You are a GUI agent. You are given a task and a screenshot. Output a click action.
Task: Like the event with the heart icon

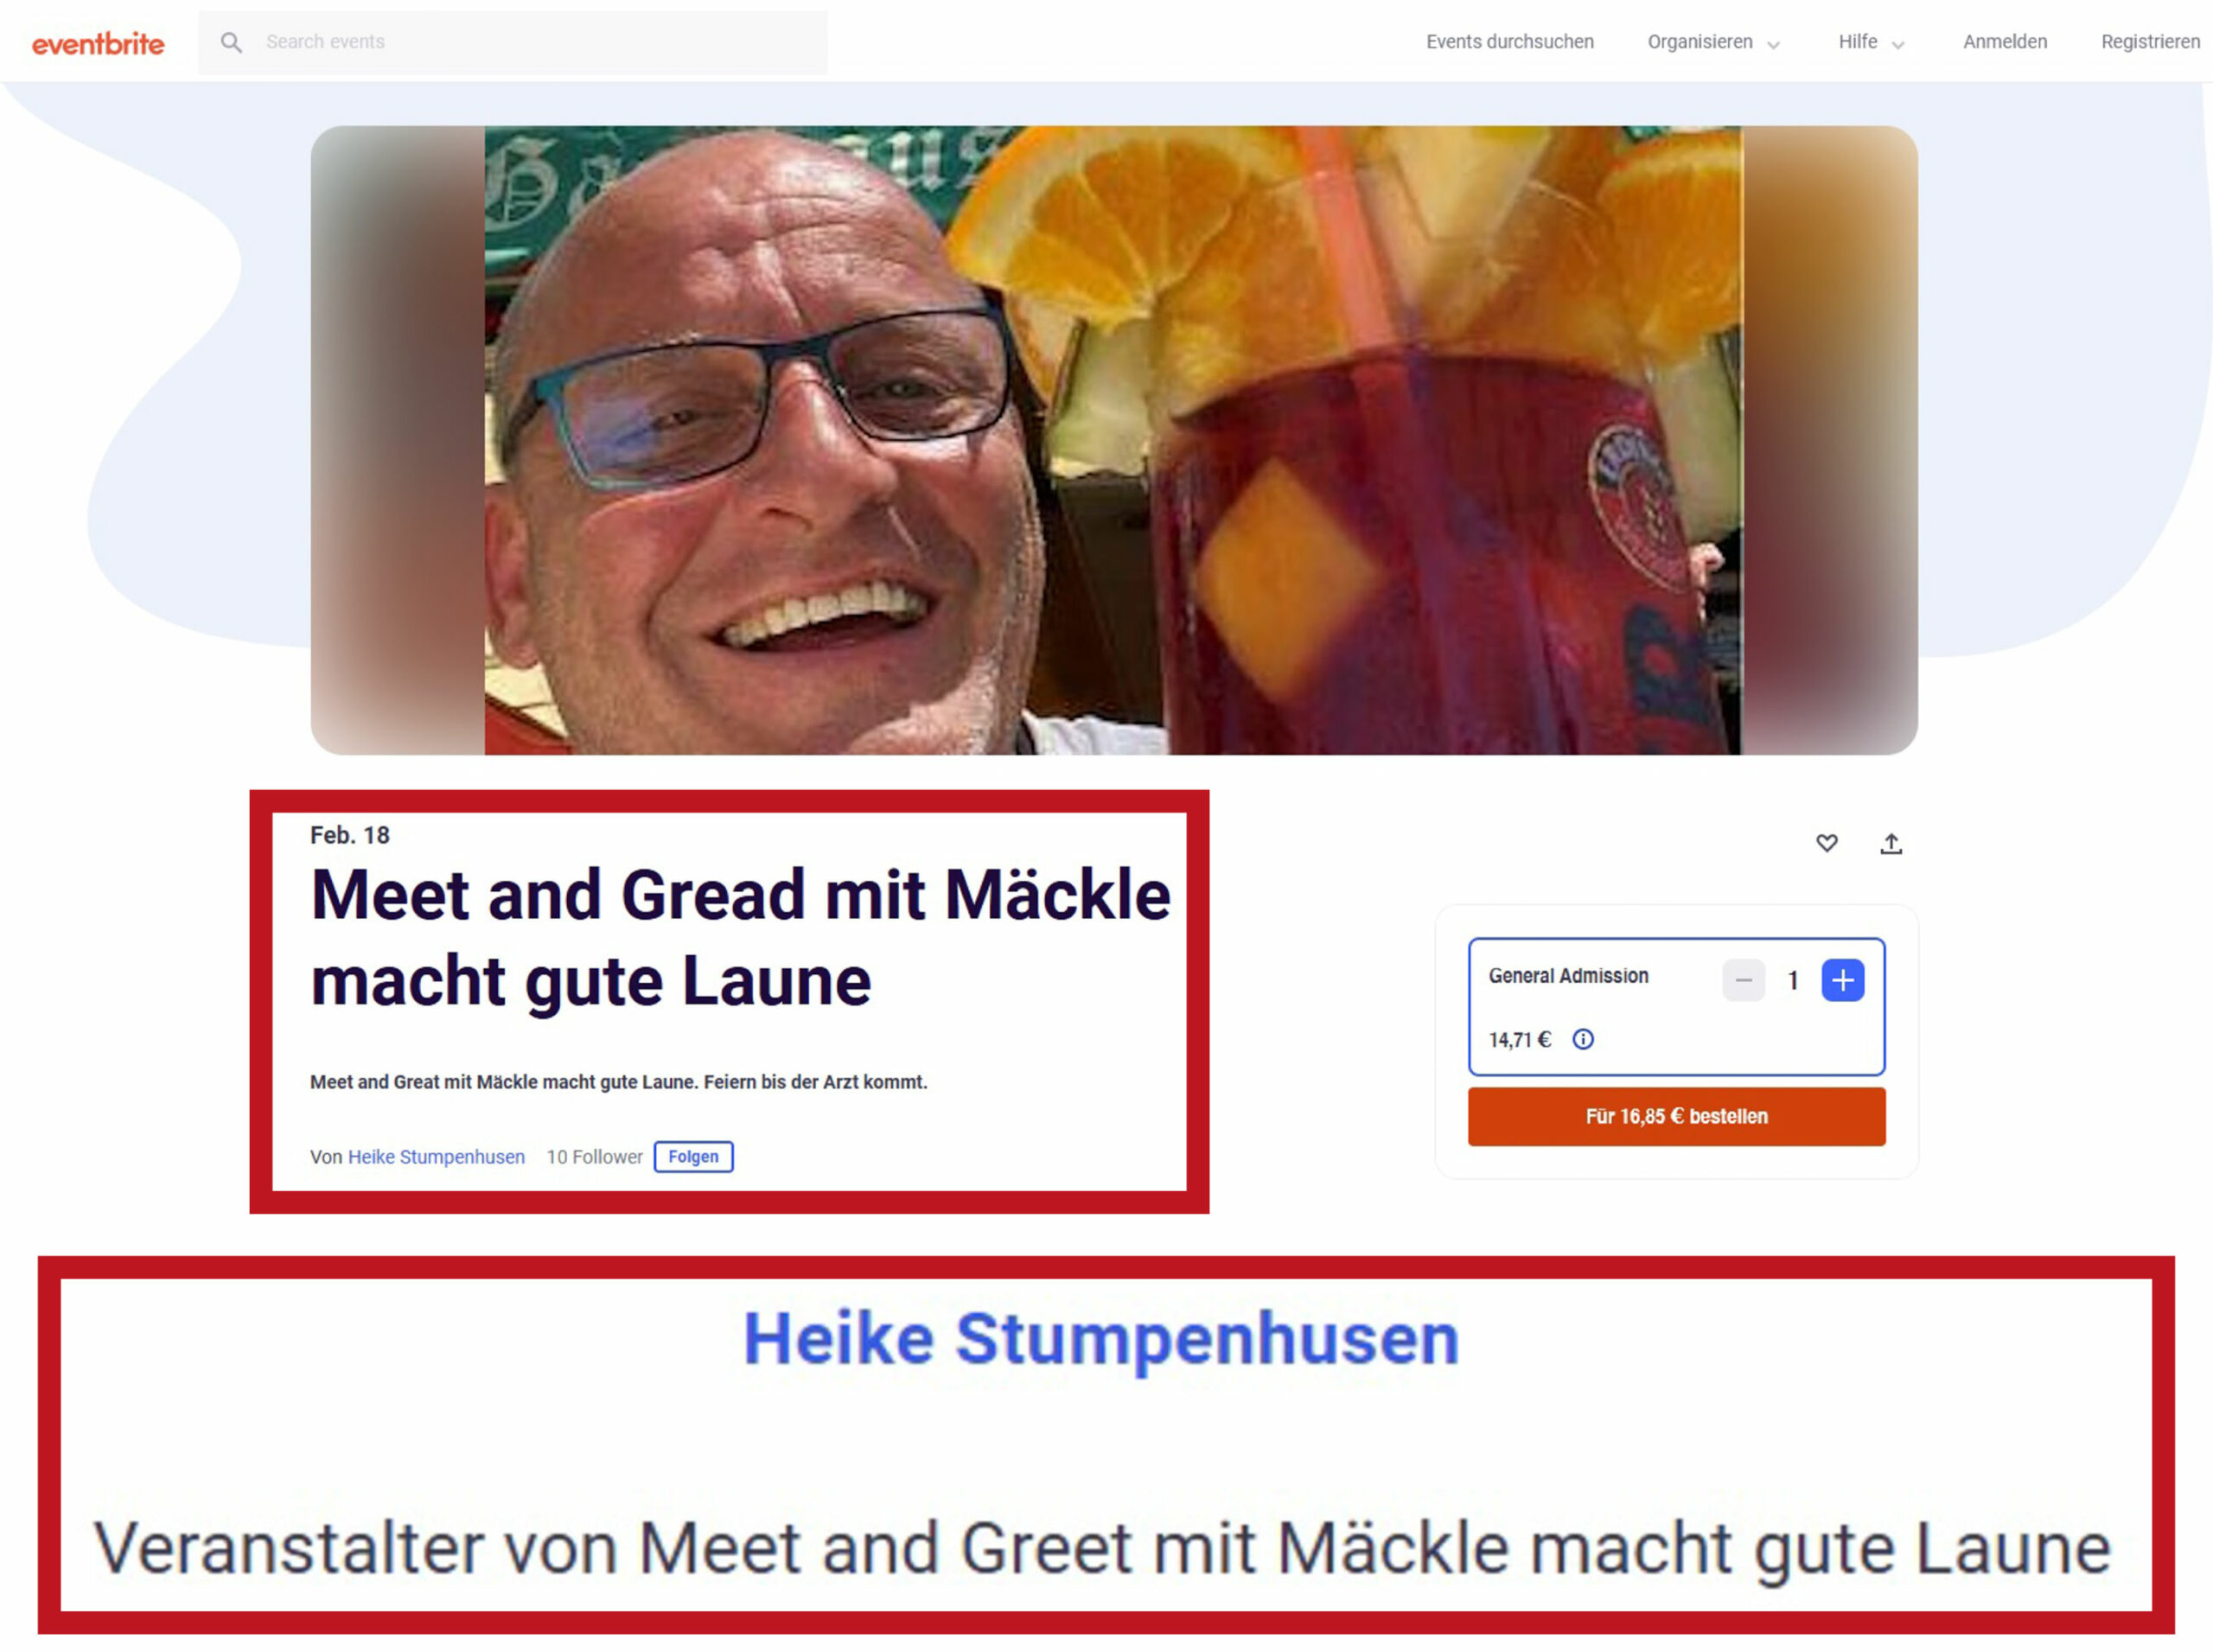[x=1826, y=843]
